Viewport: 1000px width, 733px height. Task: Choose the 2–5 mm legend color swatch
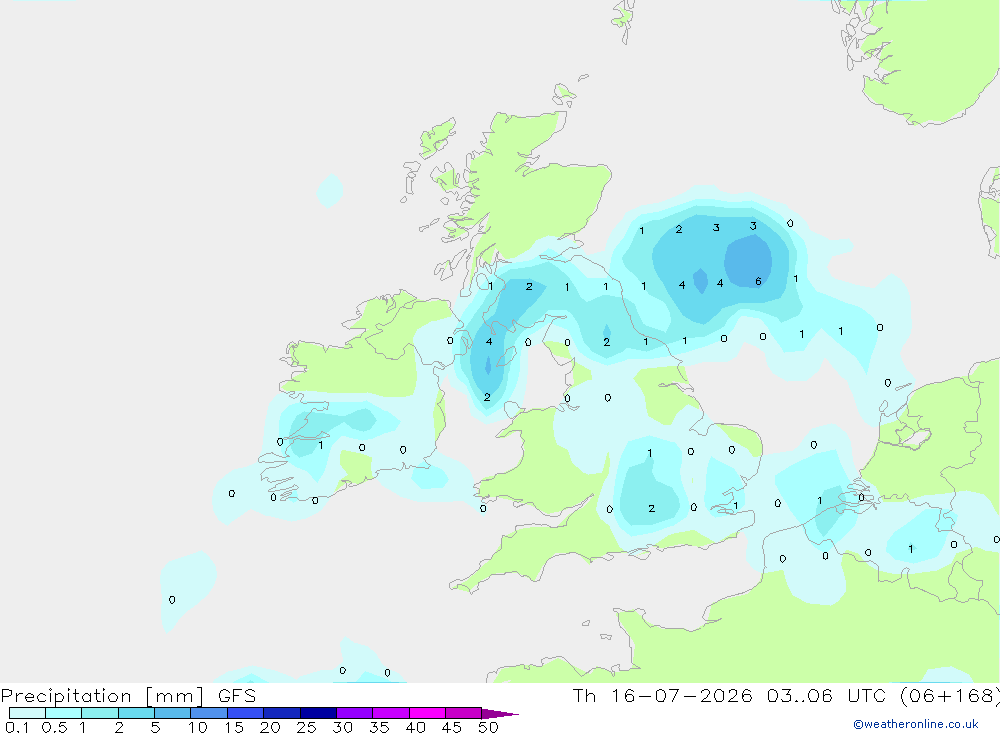pos(136,713)
